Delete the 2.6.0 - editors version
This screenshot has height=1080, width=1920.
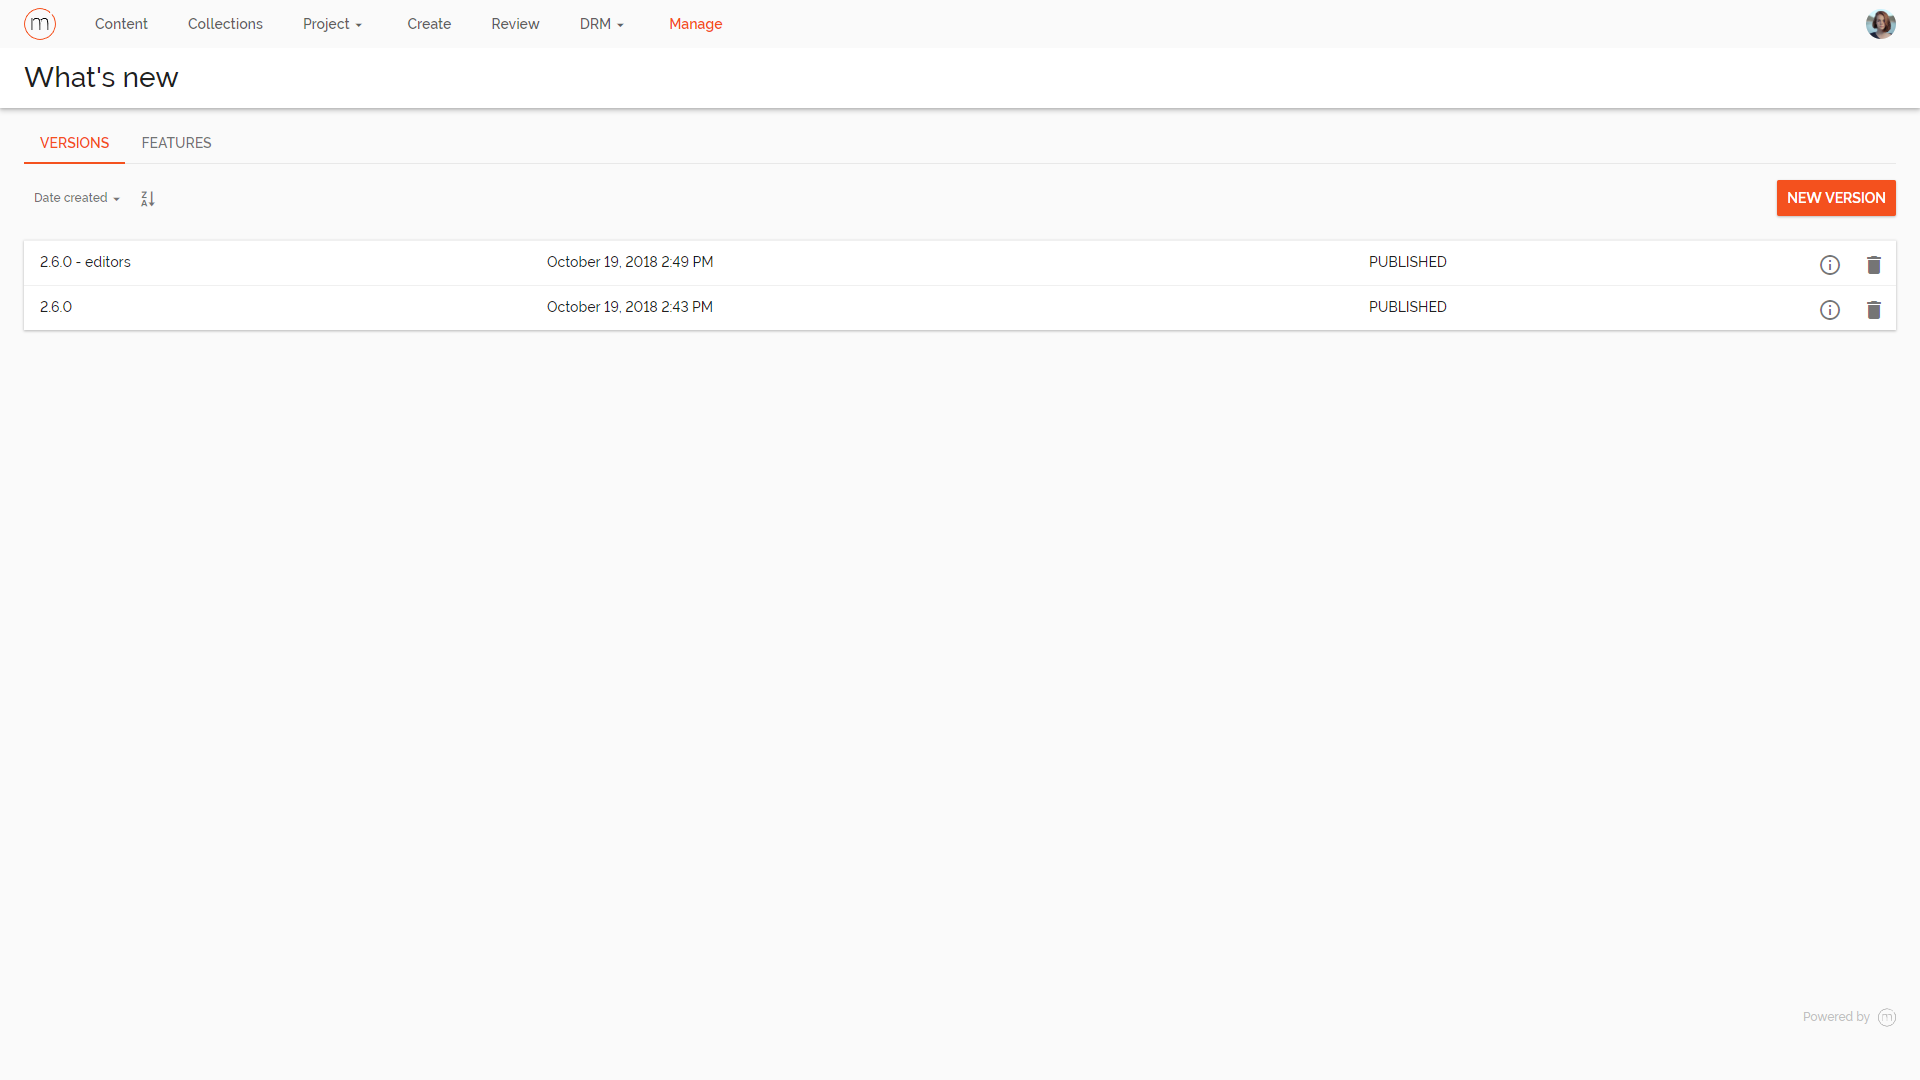tap(1874, 264)
